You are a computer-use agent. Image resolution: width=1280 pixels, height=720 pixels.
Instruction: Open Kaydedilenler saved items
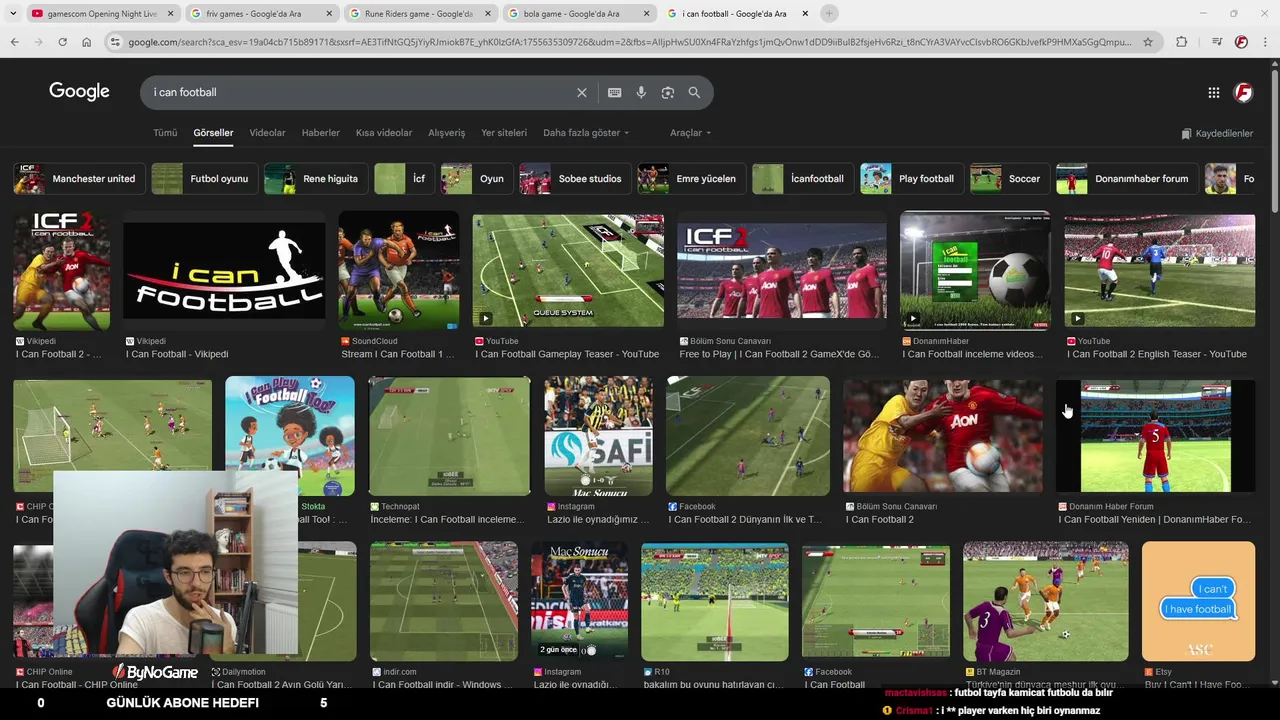(x=1217, y=133)
